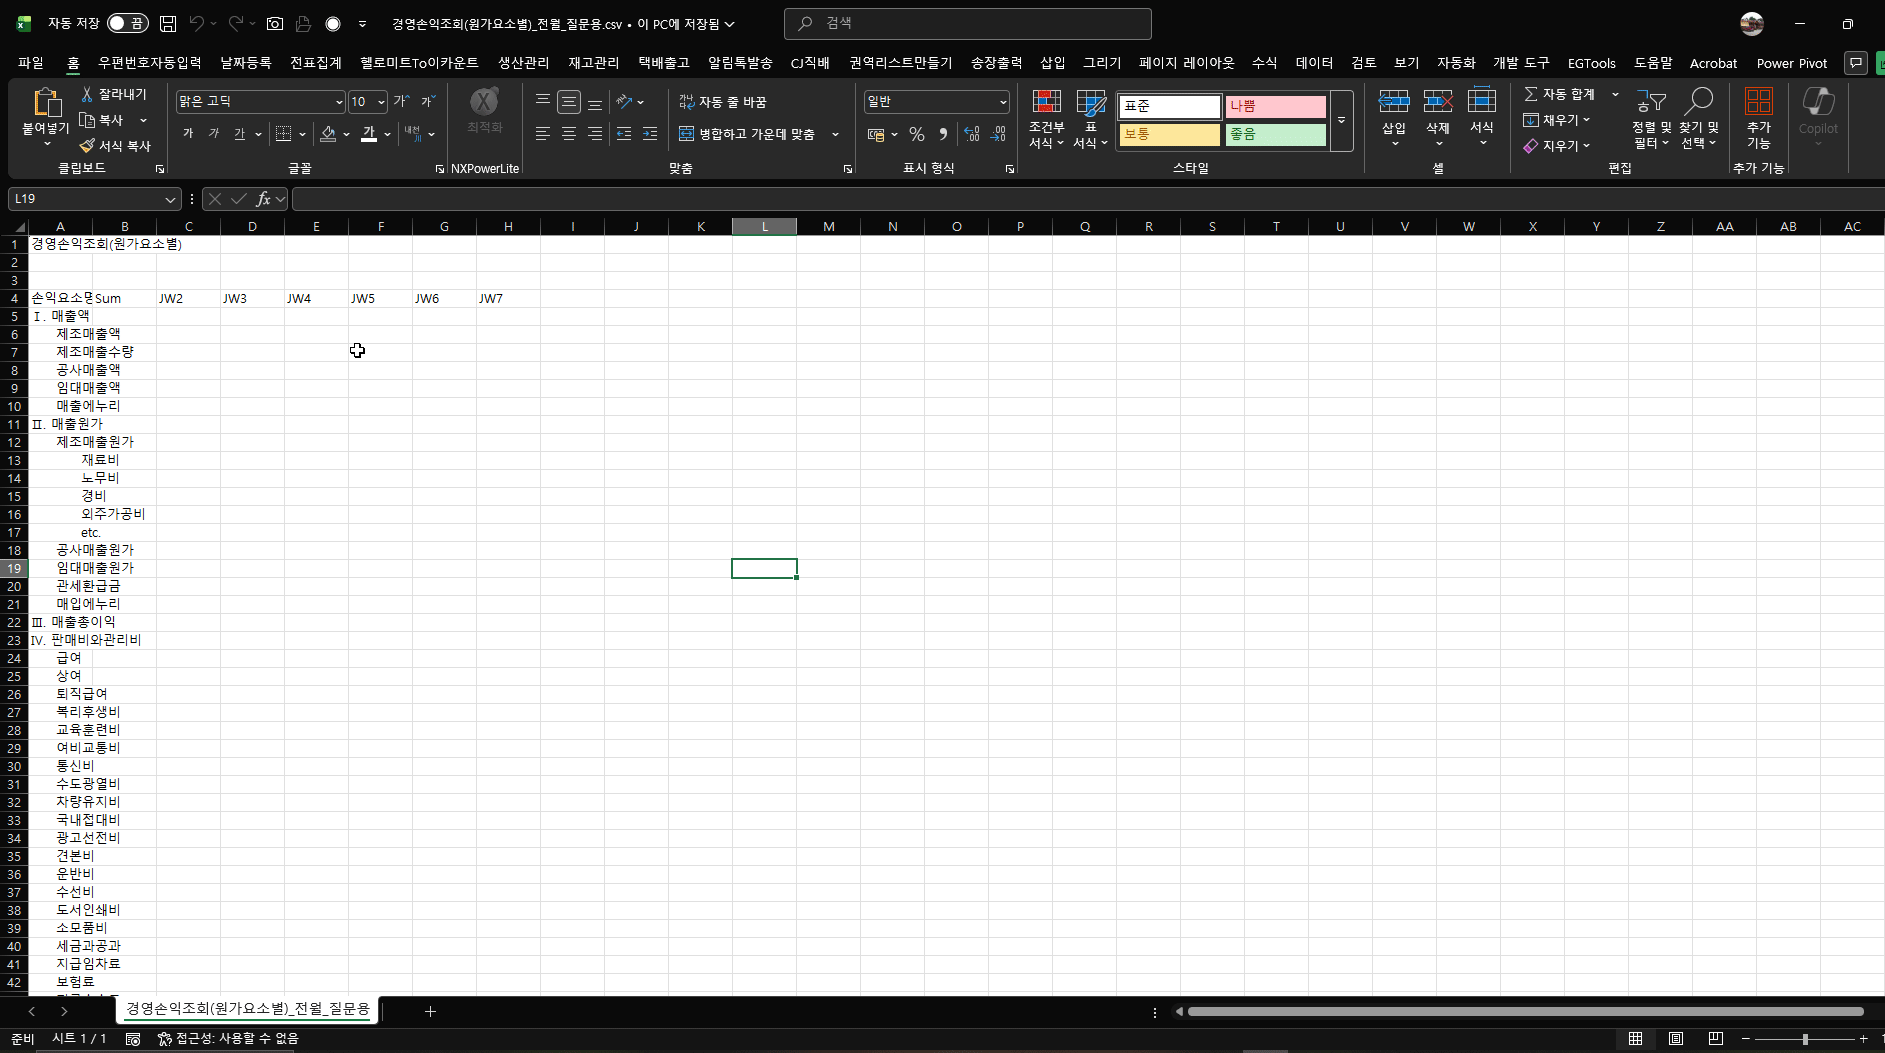The width and height of the screenshot is (1885, 1053).
Task: Open the font name dropdown 맑은 고딕
Action: coord(339,102)
